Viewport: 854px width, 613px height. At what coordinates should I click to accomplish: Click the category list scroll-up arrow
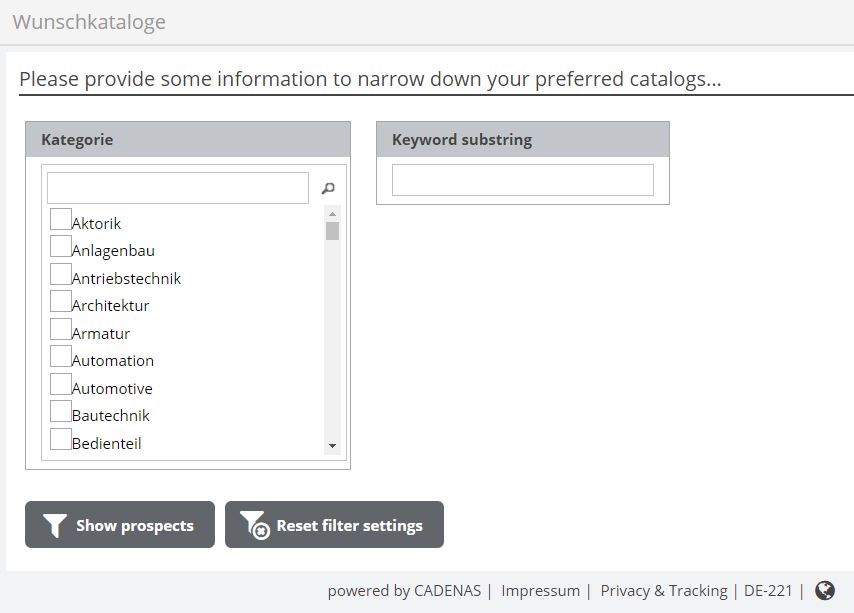[x=333, y=213]
